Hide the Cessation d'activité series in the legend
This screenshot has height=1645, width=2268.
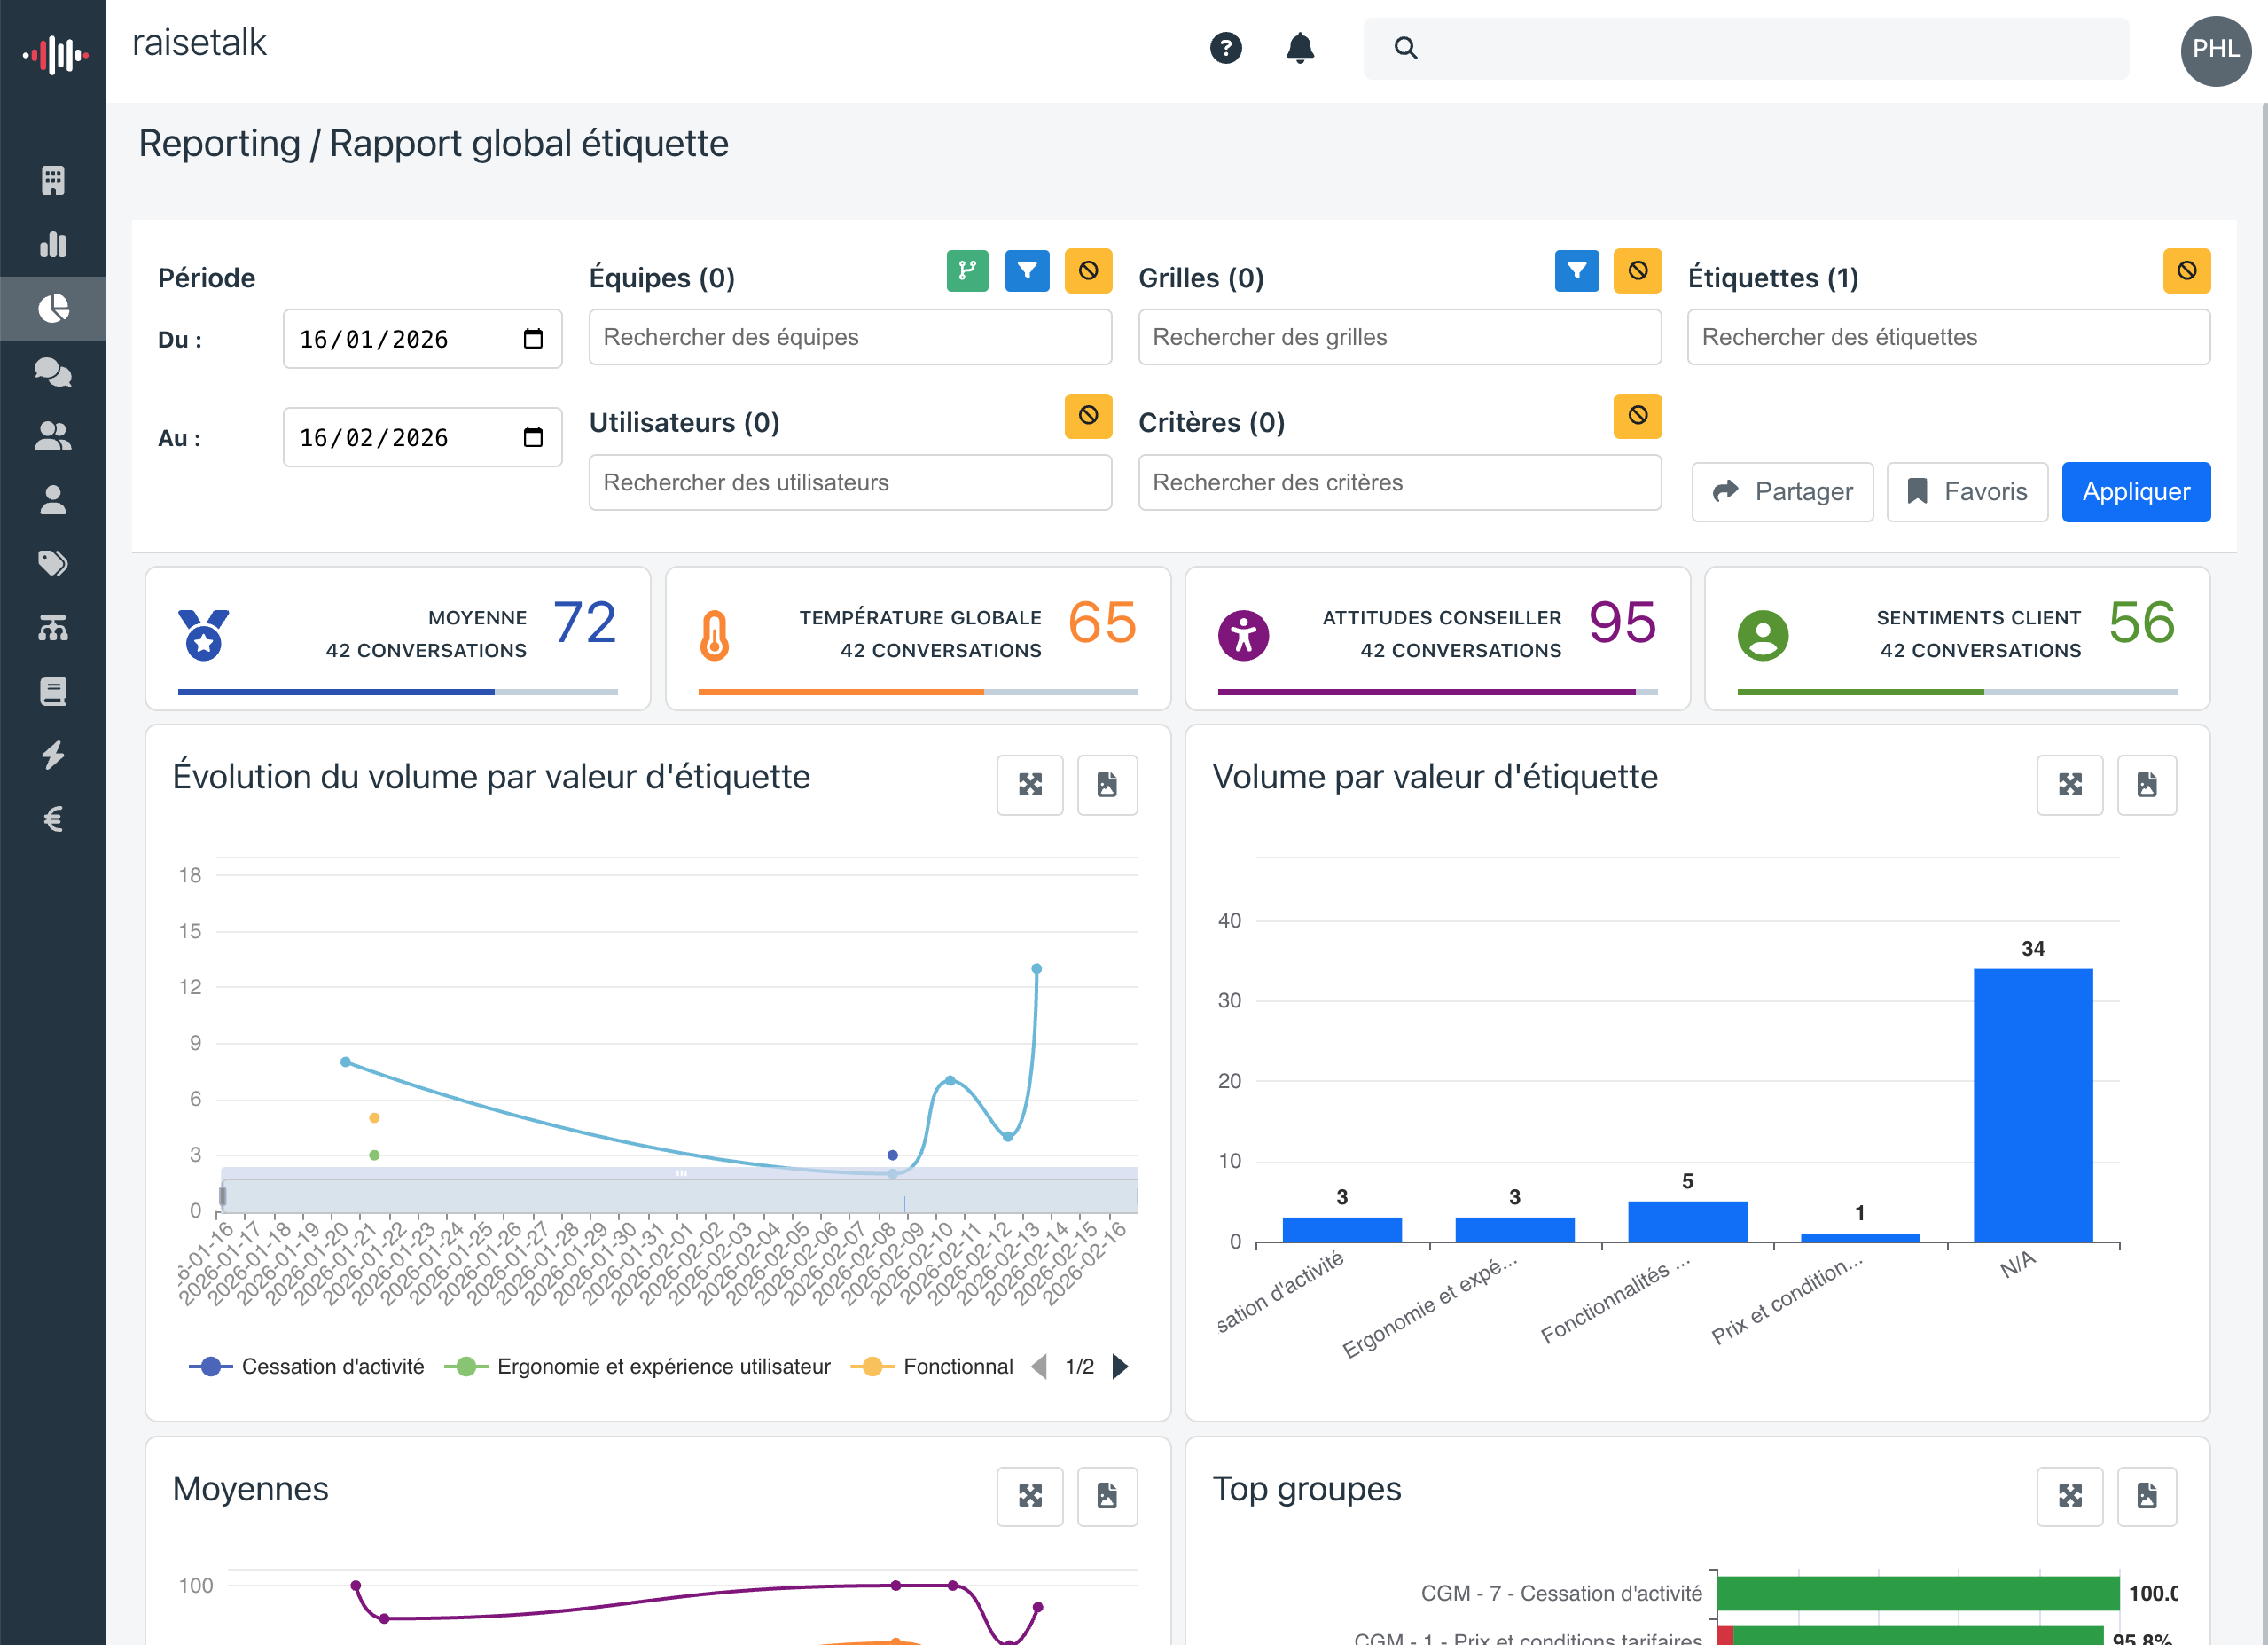[x=332, y=1366]
